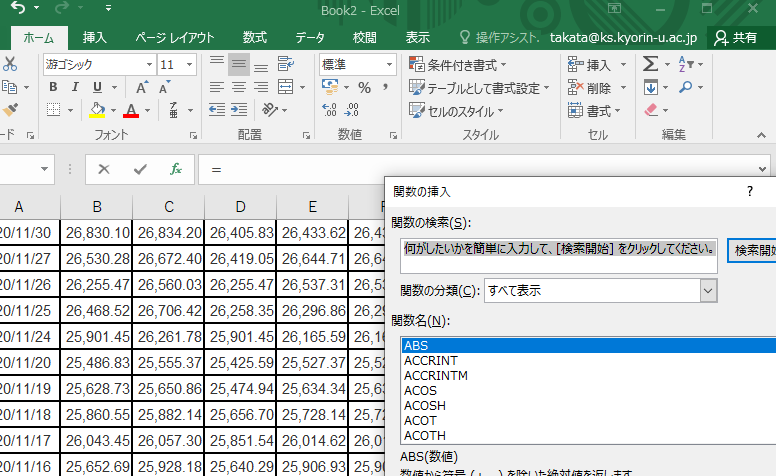Apply red font color A
Screen dimensions: 776x476
pyautogui.click(x=131, y=110)
